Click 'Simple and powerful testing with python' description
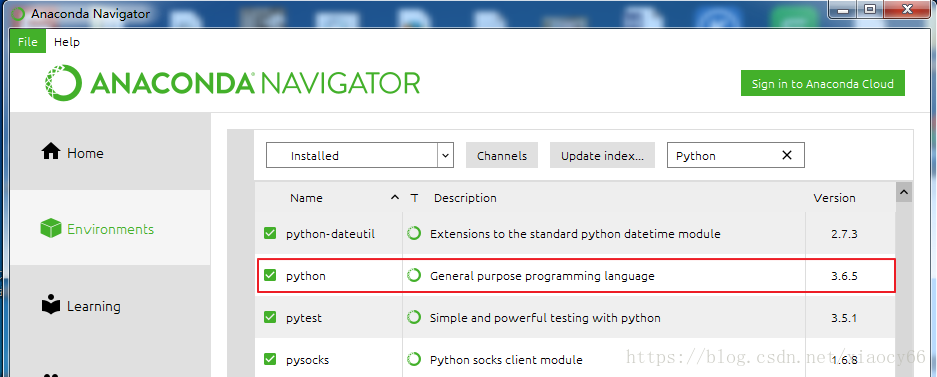Viewport: 937px width, 377px height. [545, 318]
